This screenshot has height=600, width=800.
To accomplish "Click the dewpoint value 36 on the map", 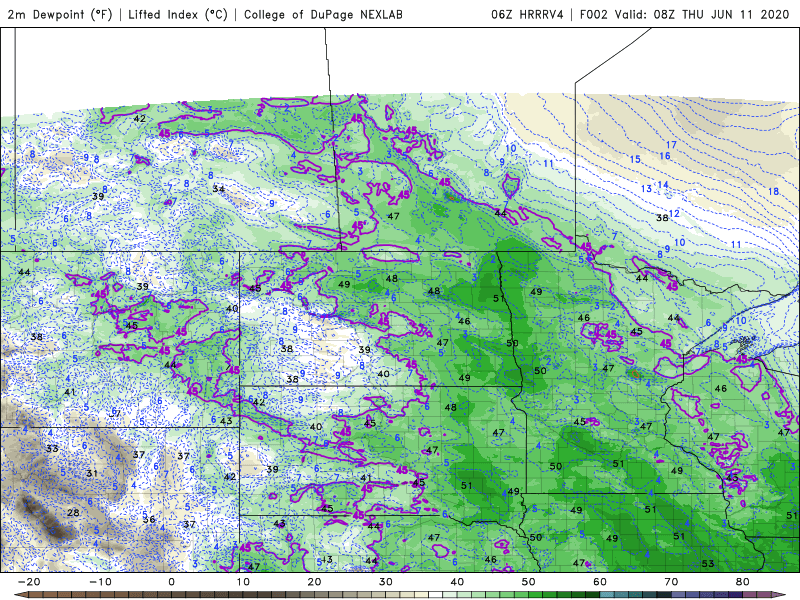I will tap(149, 520).
